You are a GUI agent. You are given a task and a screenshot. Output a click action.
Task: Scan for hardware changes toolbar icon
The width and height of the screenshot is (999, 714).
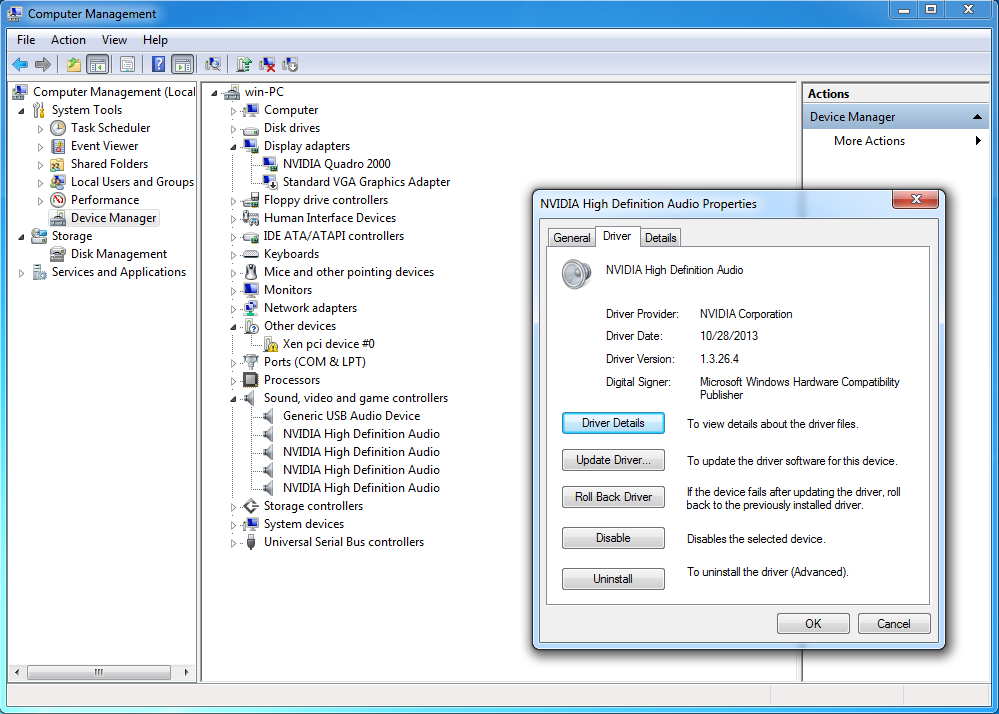pyautogui.click(x=213, y=64)
